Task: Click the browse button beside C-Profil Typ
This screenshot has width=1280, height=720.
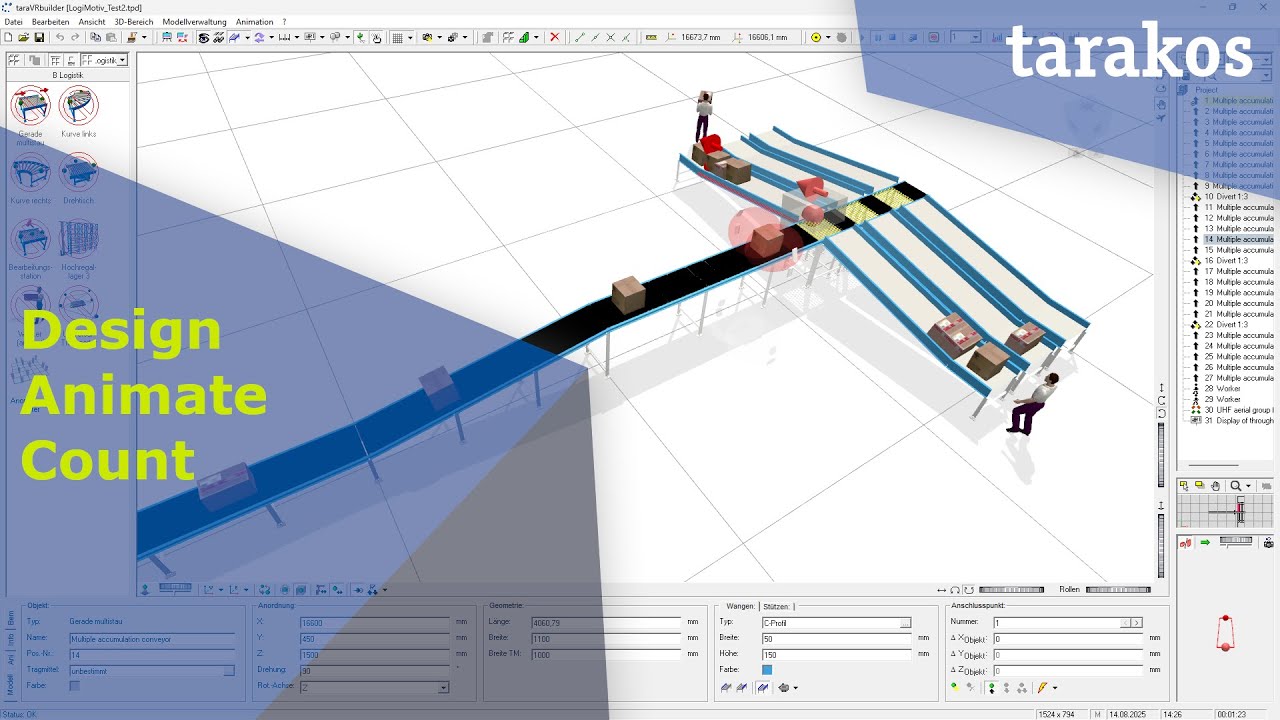Action: pos(905,623)
